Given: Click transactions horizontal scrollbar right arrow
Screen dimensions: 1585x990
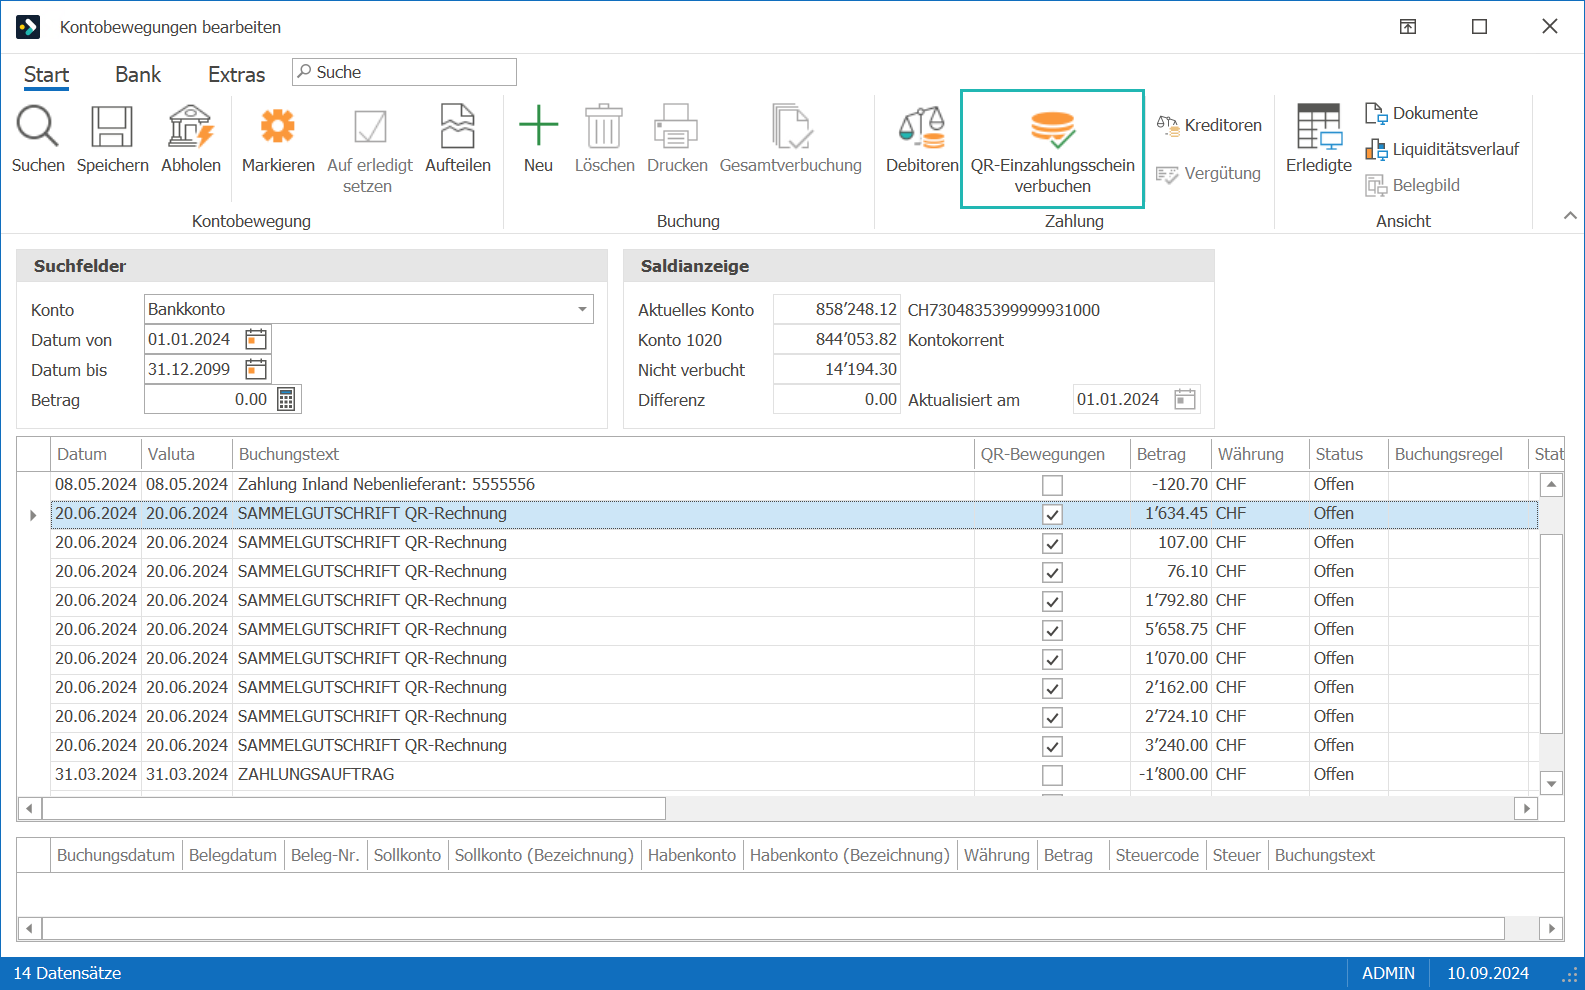Looking at the screenshot, I should click(1526, 808).
